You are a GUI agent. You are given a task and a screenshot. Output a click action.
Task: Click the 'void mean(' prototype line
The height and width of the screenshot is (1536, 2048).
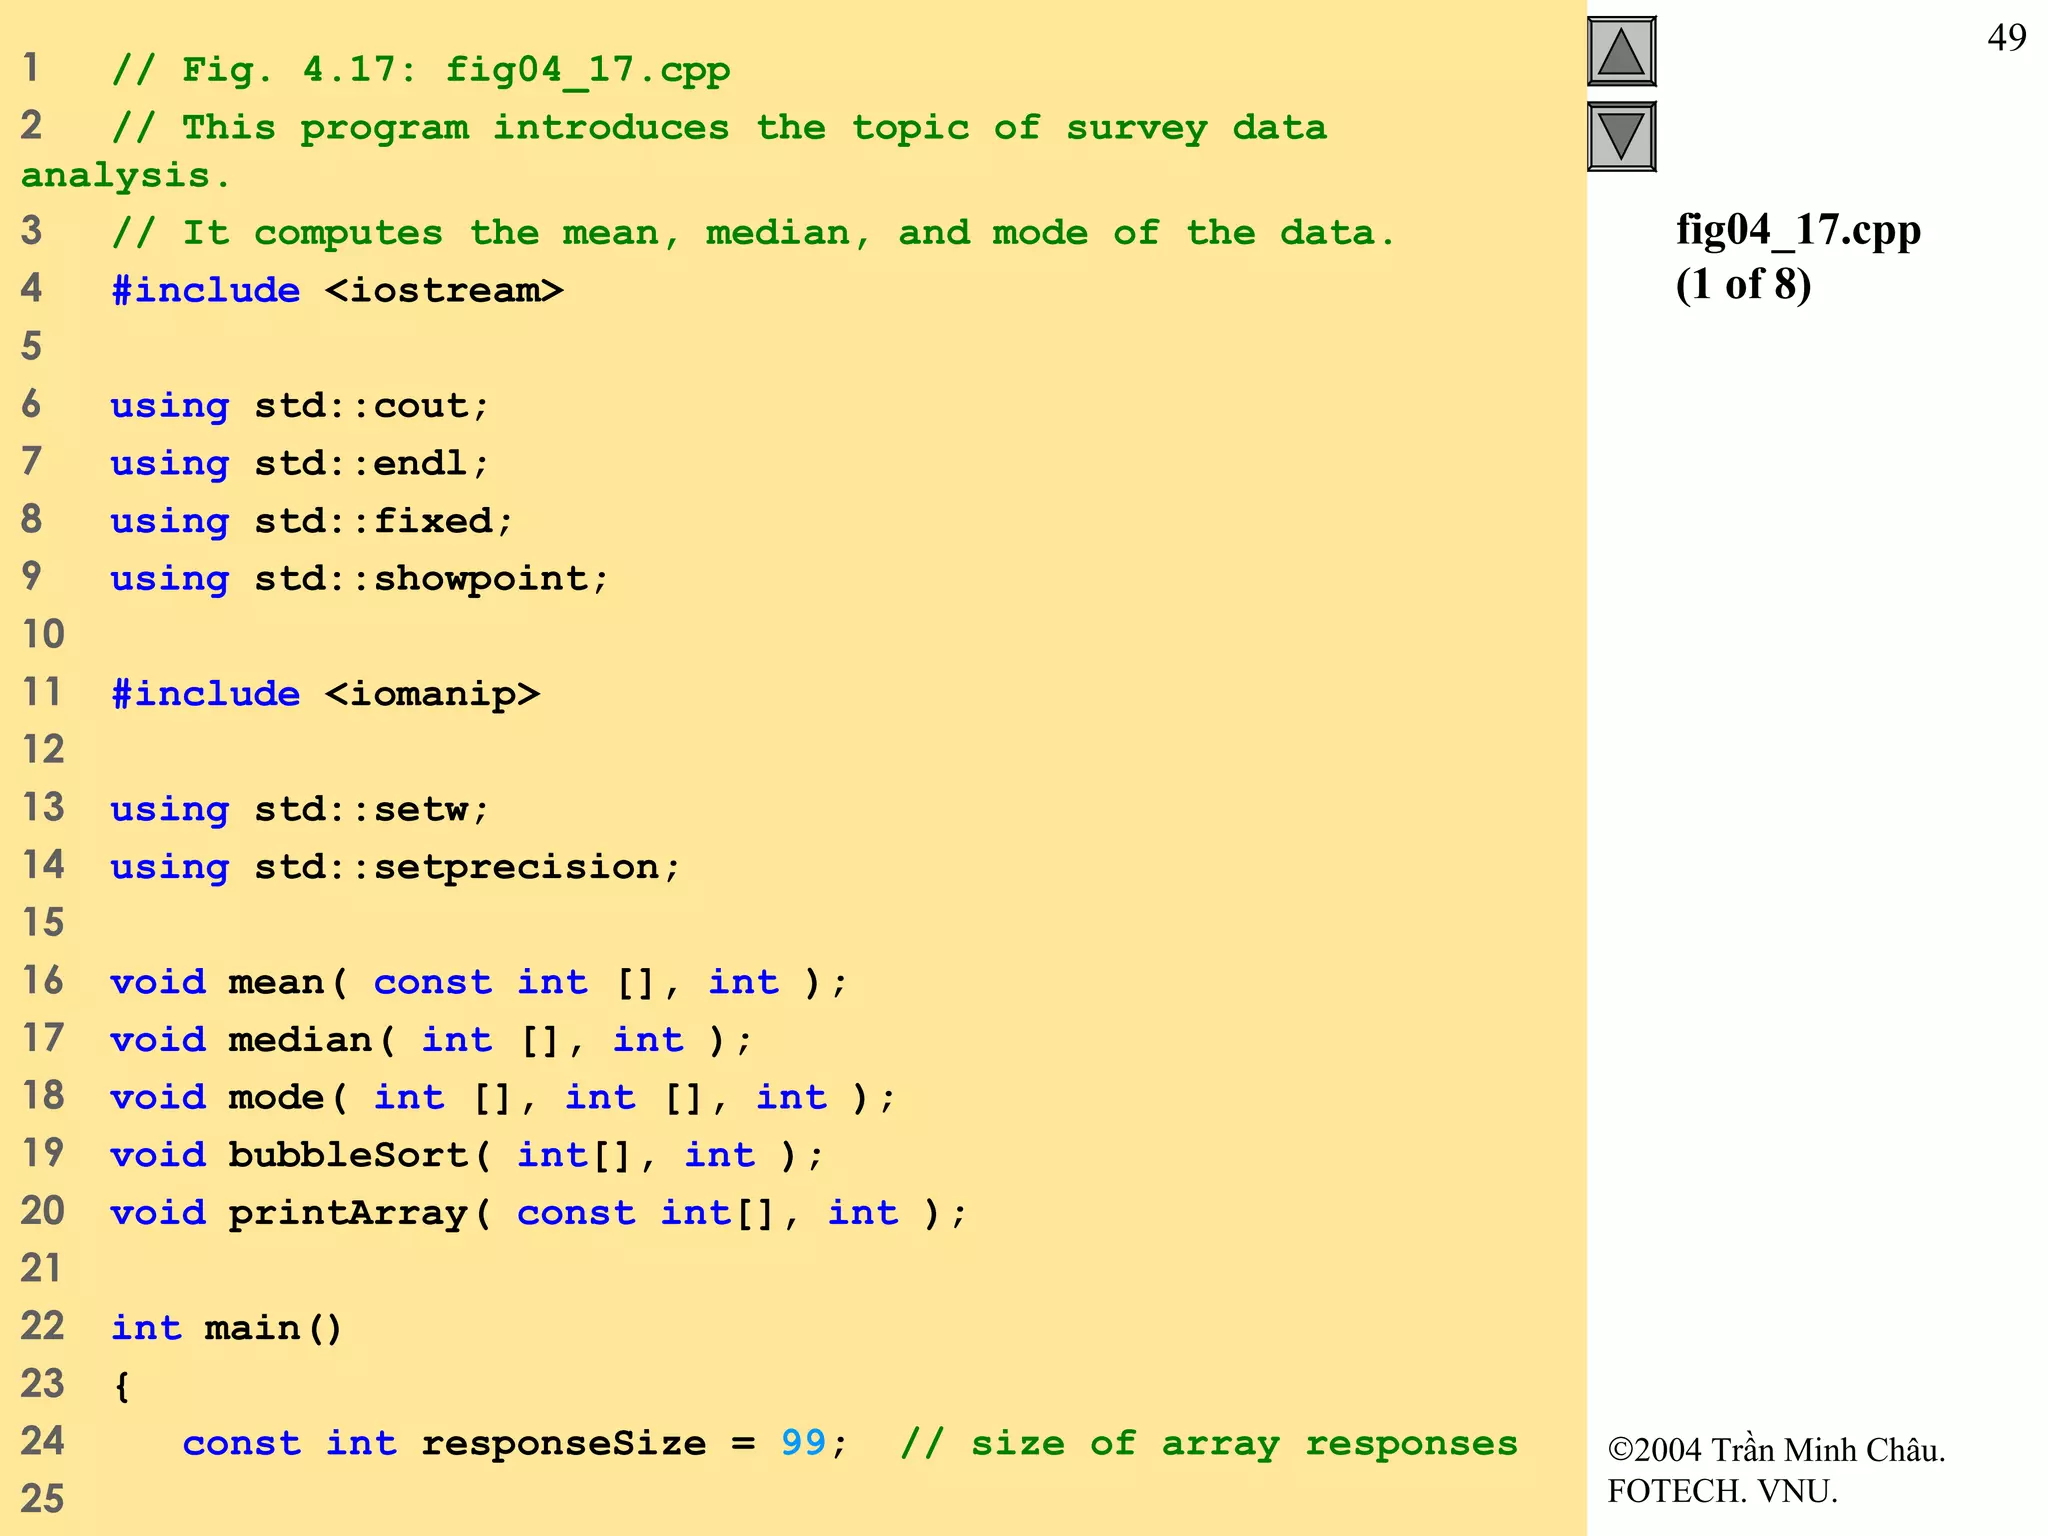pyautogui.click(x=479, y=983)
